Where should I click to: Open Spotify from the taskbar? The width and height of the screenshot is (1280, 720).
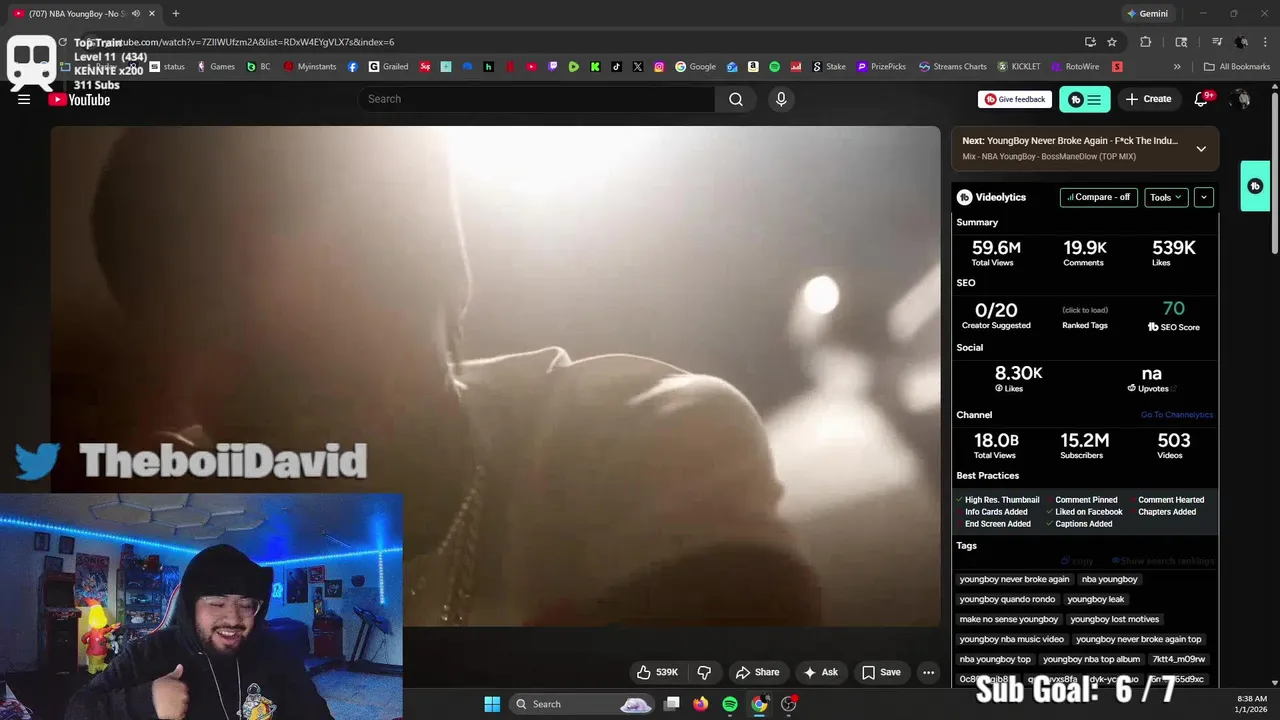pyautogui.click(x=730, y=704)
